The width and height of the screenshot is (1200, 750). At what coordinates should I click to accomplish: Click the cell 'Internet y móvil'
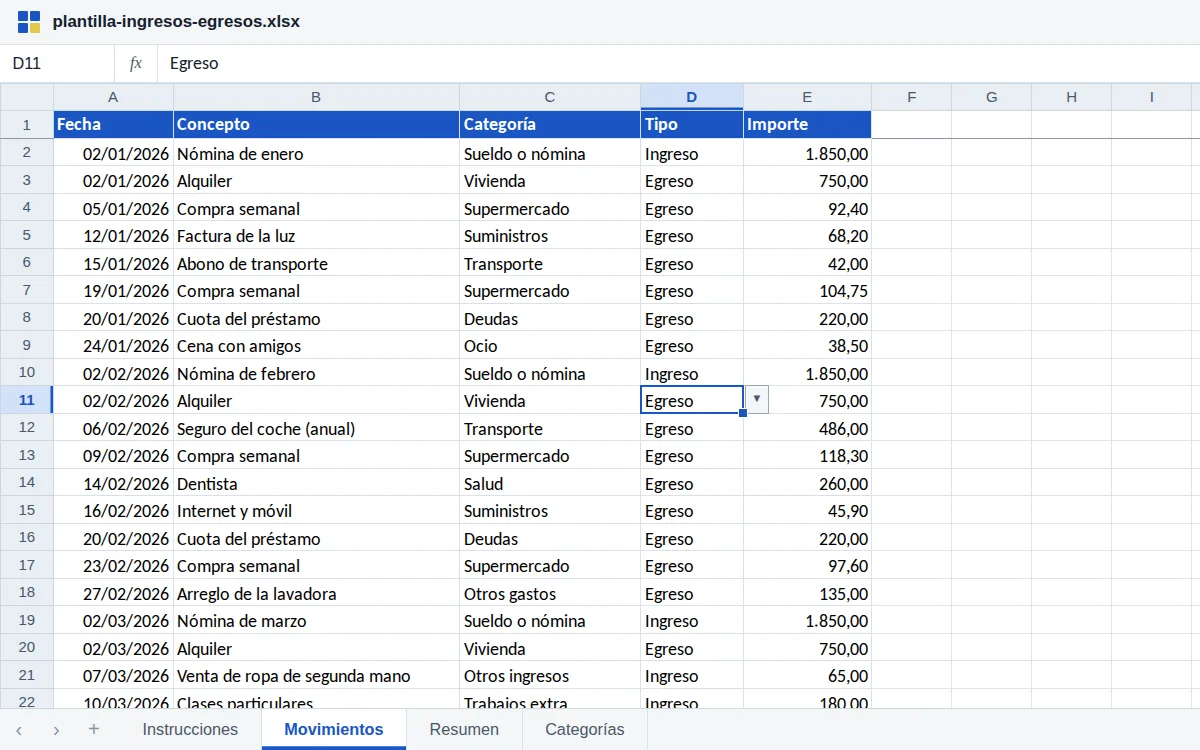[316, 511]
